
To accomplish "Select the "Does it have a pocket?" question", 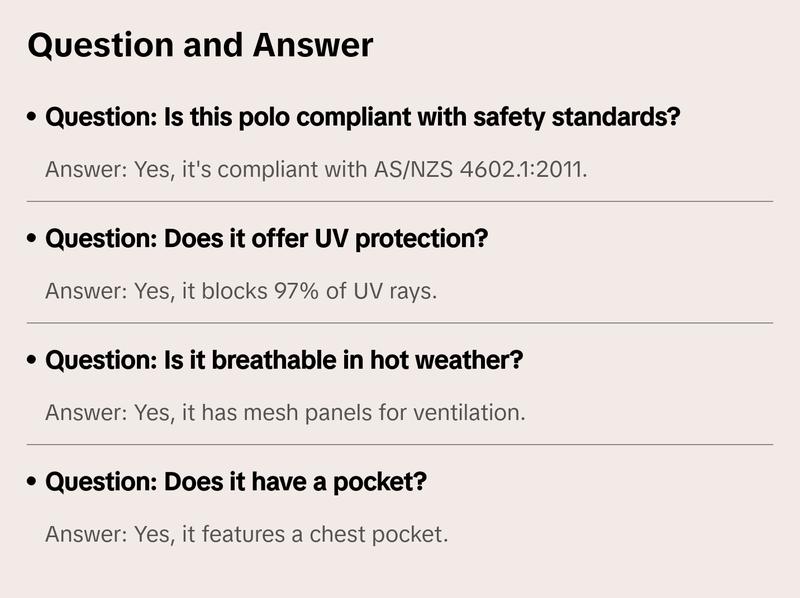I will tap(237, 482).
